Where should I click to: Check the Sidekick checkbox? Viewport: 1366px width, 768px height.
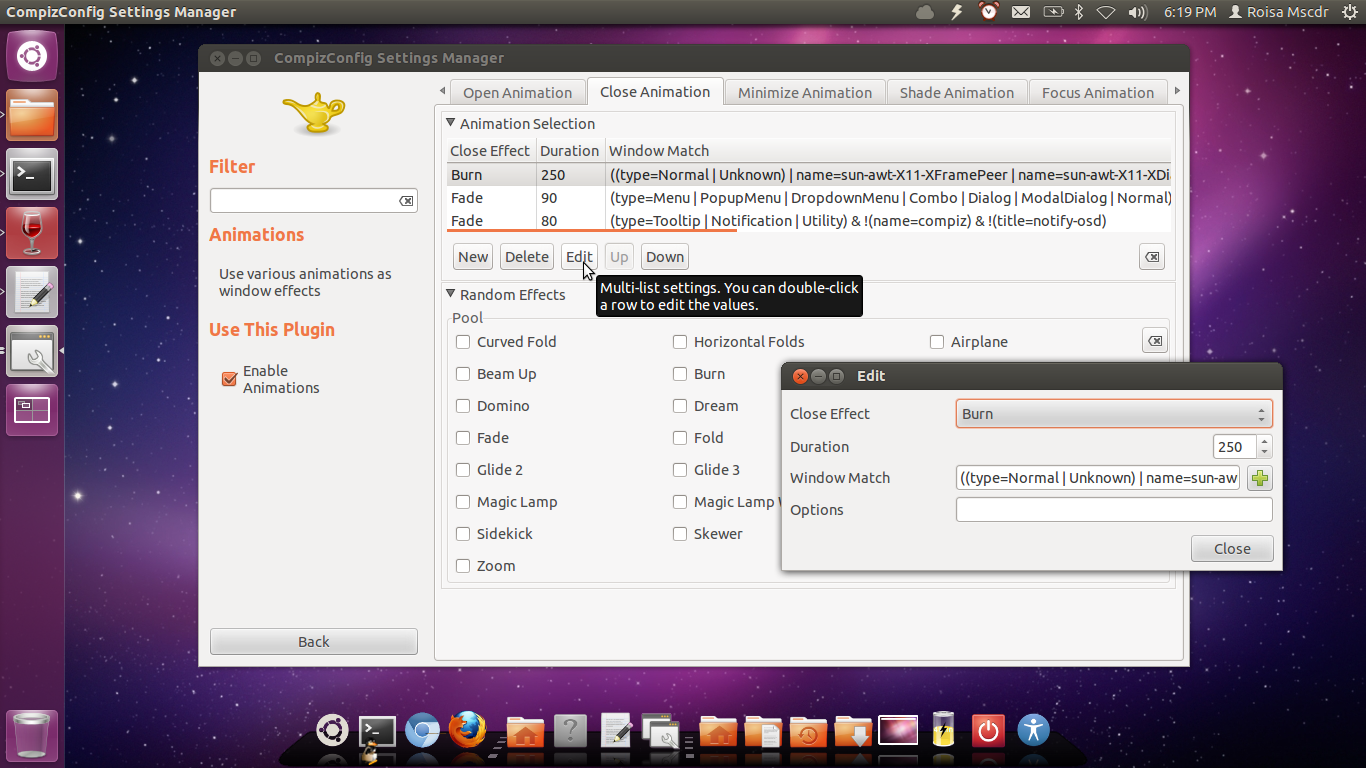click(463, 534)
